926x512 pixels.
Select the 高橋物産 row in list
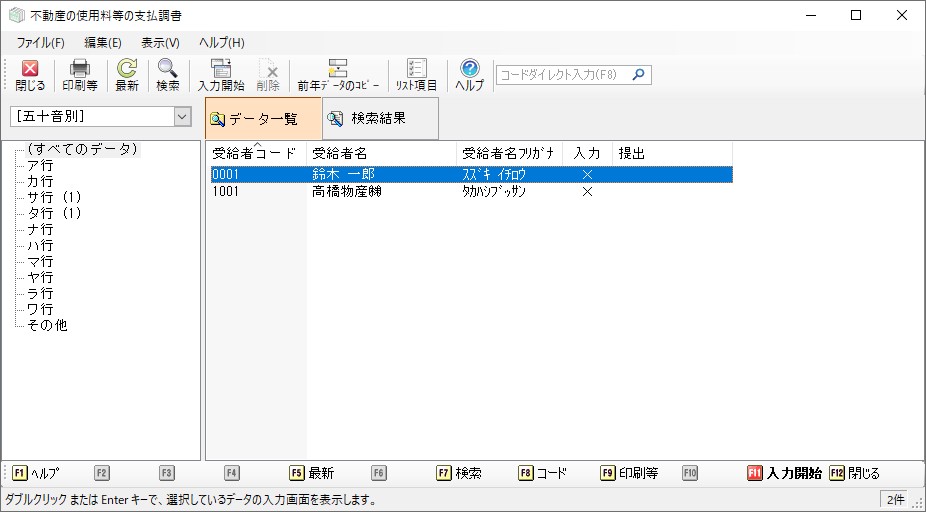(x=347, y=191)
